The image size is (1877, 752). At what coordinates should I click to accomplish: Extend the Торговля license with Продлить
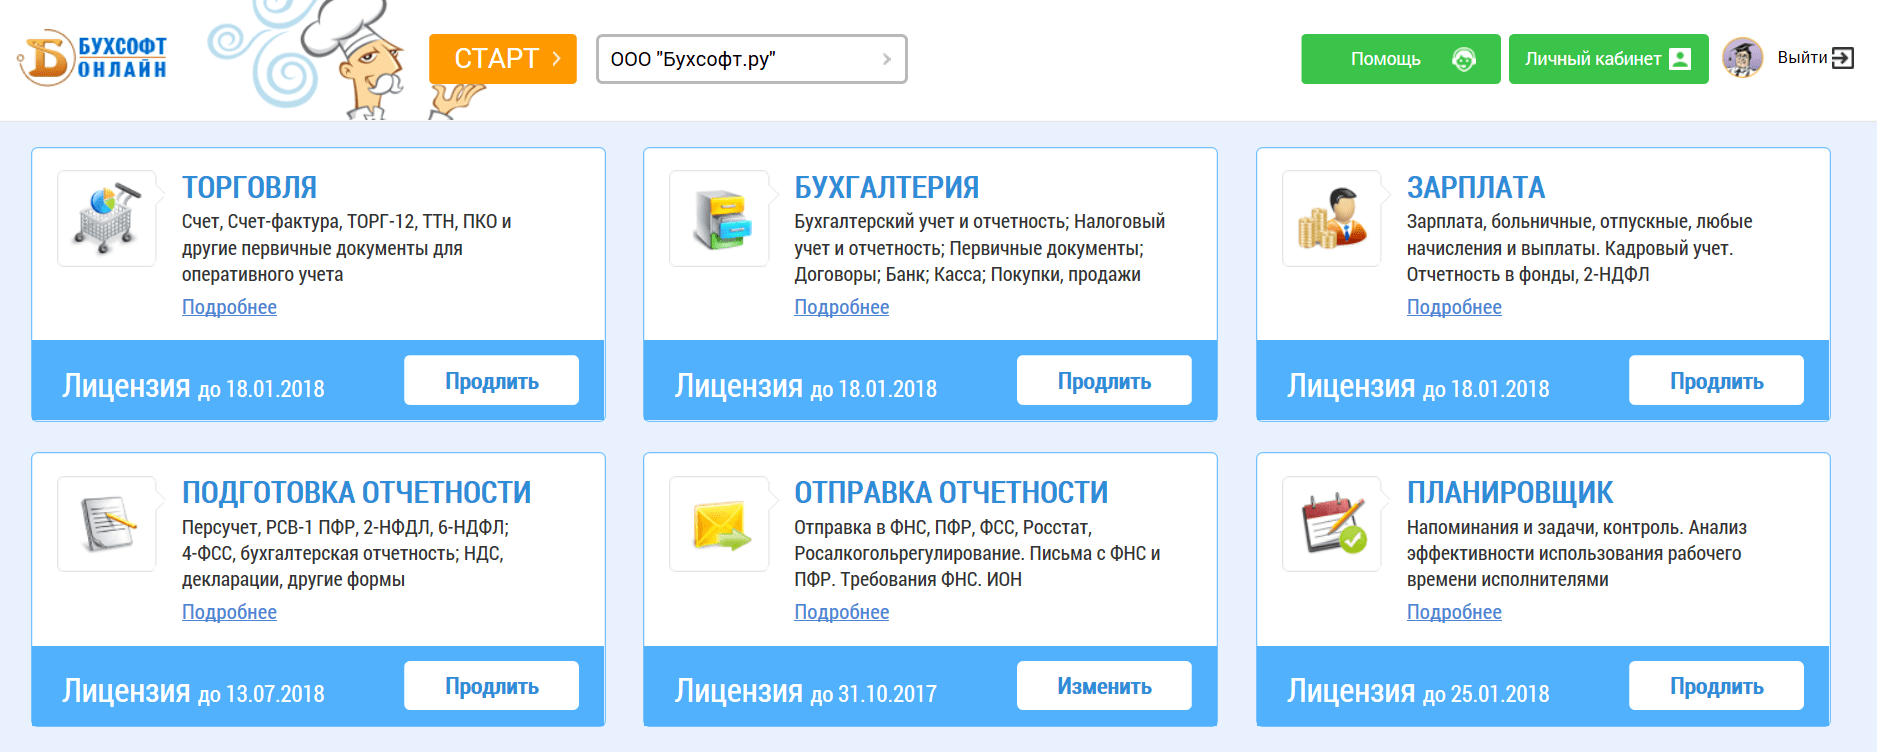[x=491, y=381]
